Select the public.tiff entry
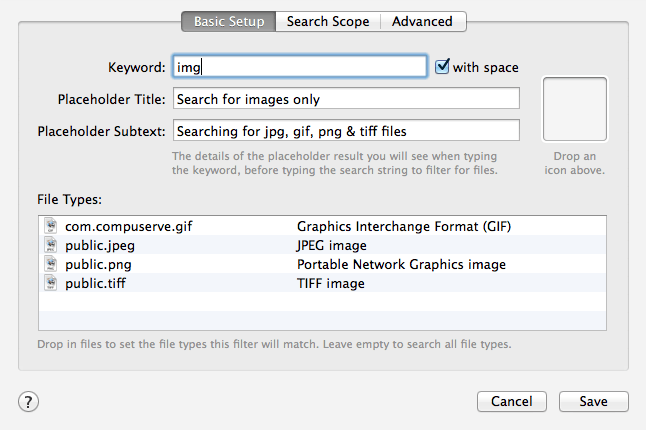646x430 pixels. [x=322, y=283]
